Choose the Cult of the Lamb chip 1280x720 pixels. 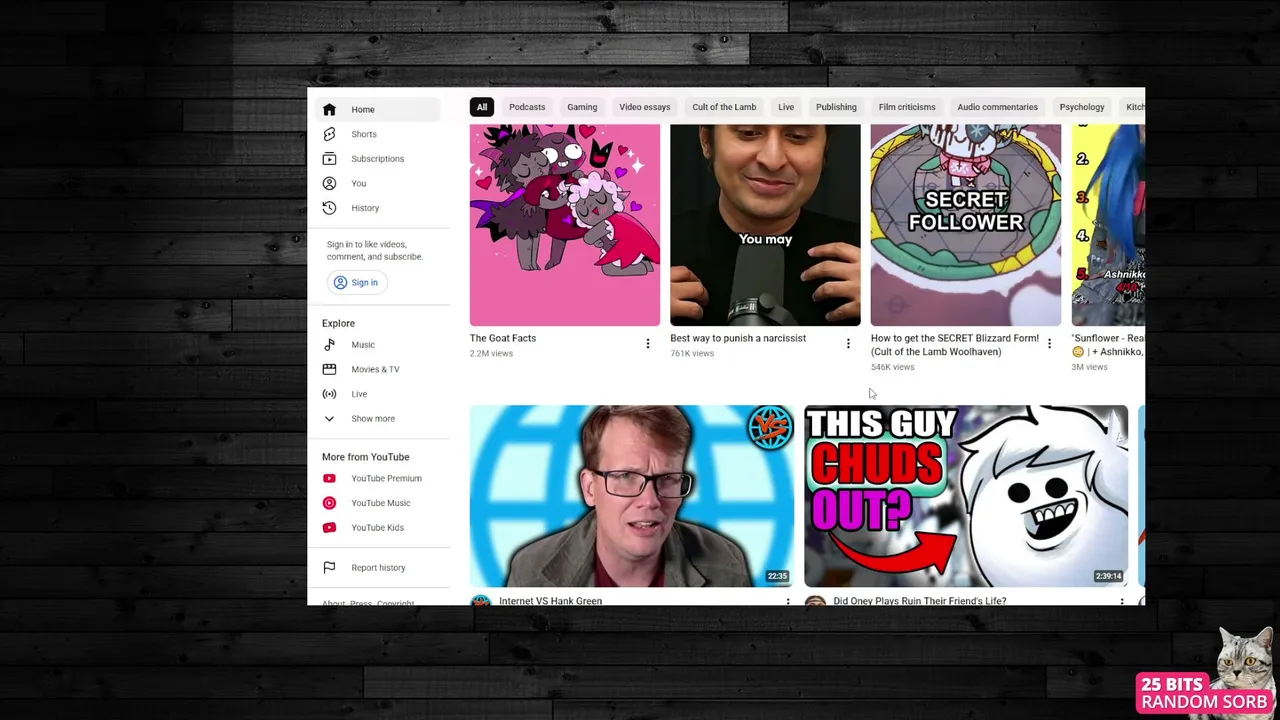724,107
